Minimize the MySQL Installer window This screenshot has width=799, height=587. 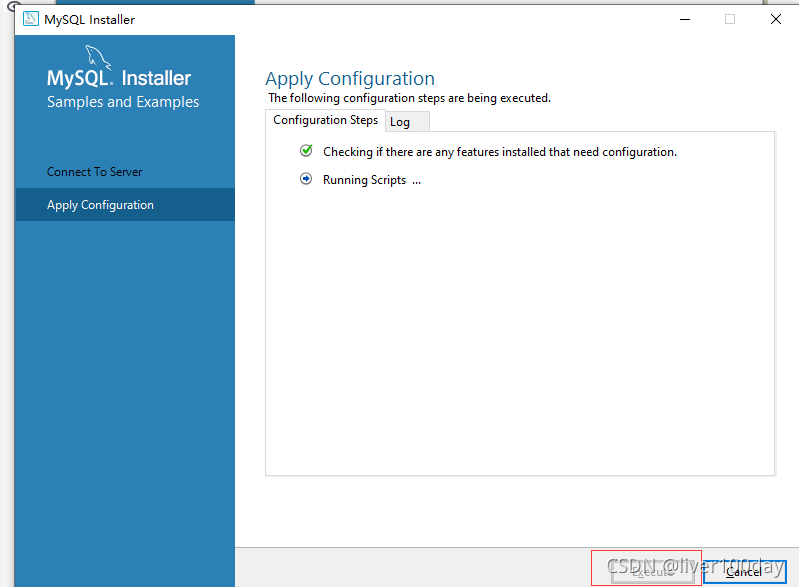(684, 19)
